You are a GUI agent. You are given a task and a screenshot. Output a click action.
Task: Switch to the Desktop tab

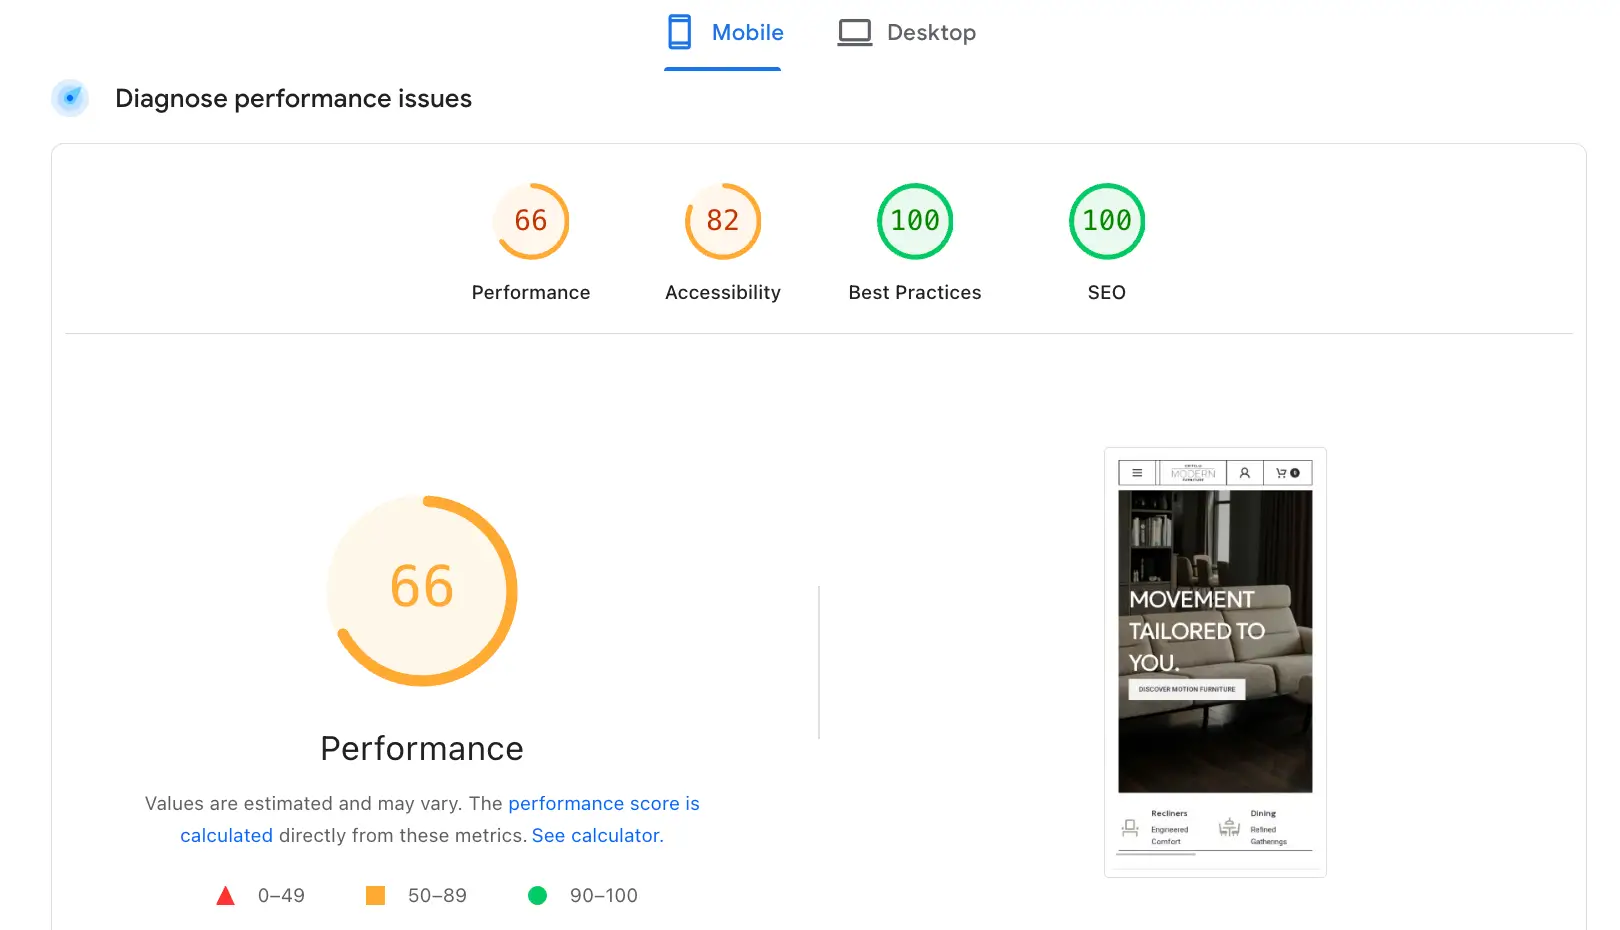pyautogui.click(x=906, y=33)
